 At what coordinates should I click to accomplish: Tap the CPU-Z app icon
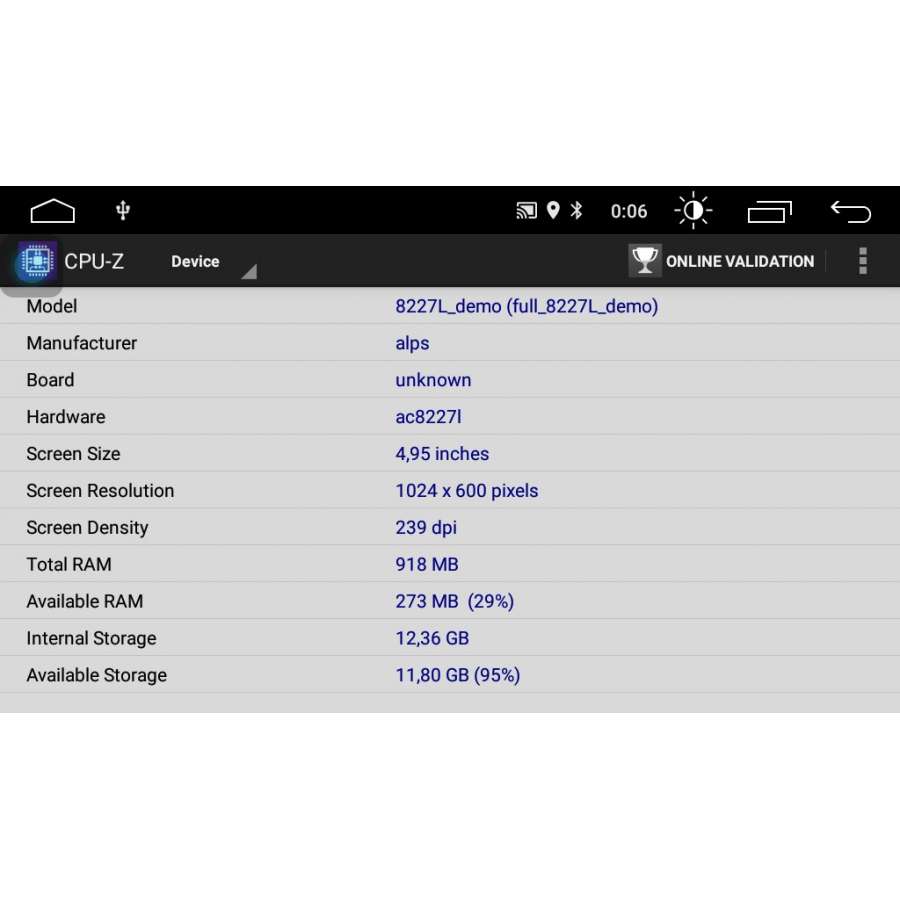[x=37, y=261]
